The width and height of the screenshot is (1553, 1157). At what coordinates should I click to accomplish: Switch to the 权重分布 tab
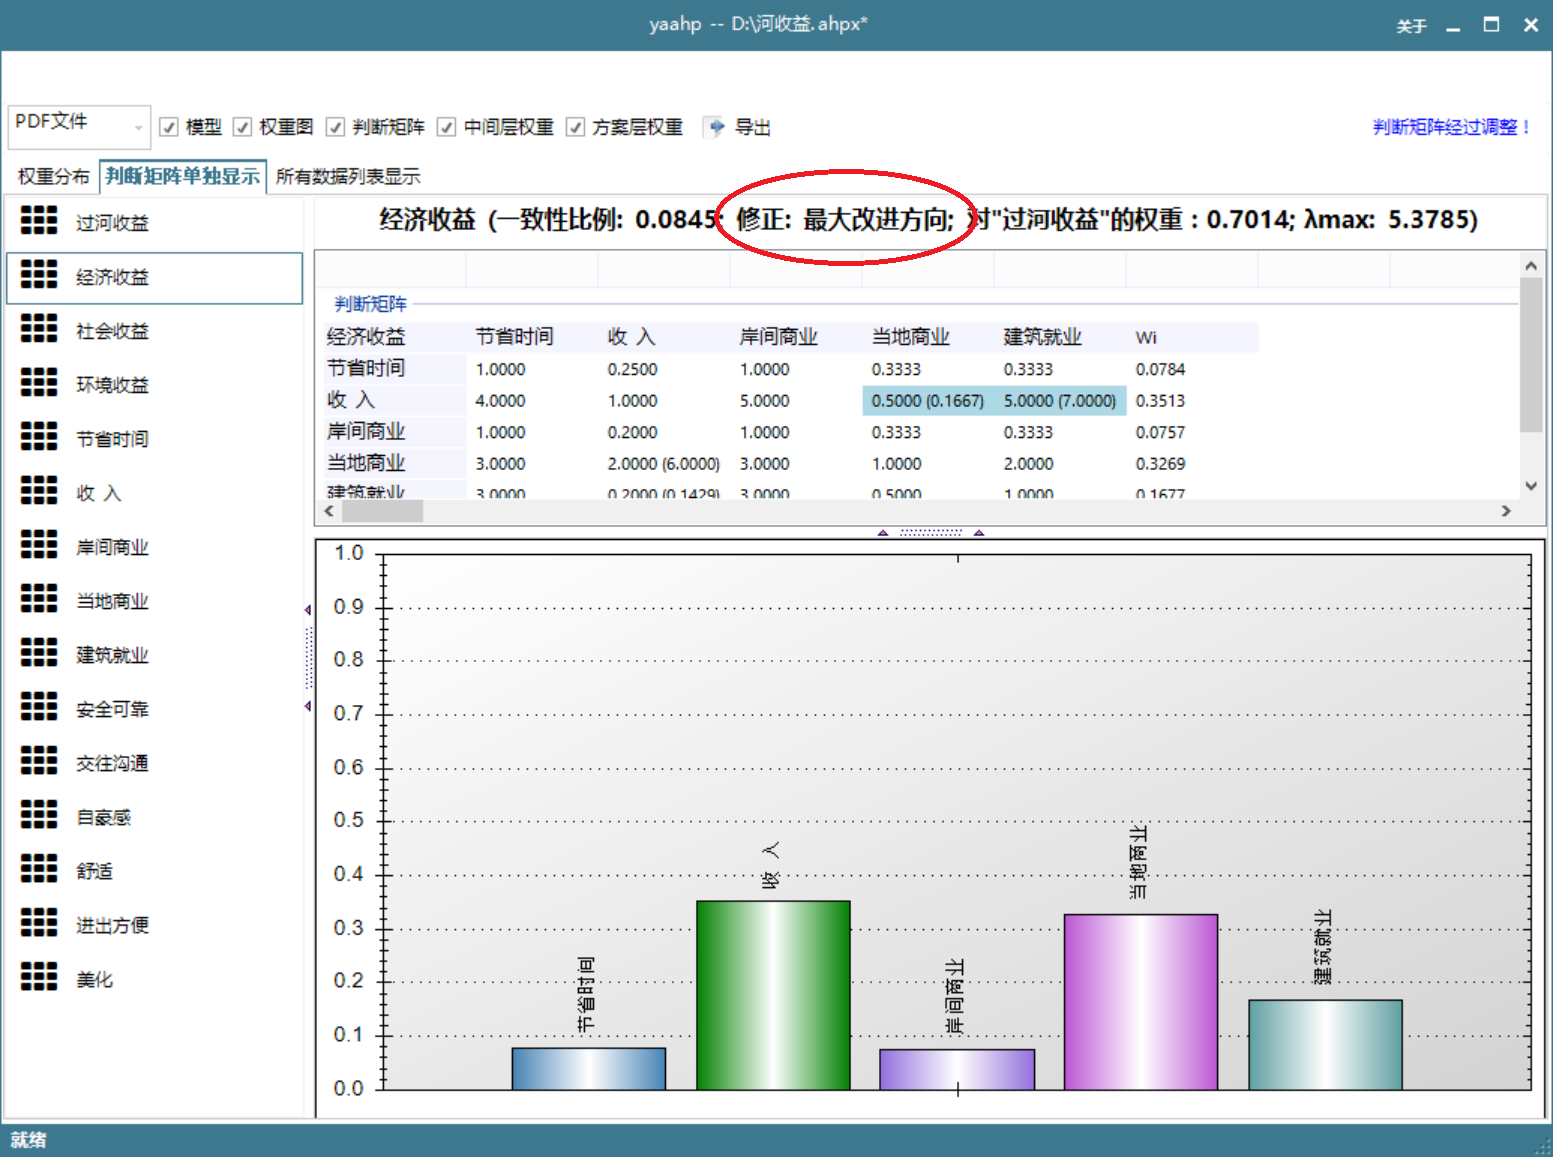(x=53, y=177)
